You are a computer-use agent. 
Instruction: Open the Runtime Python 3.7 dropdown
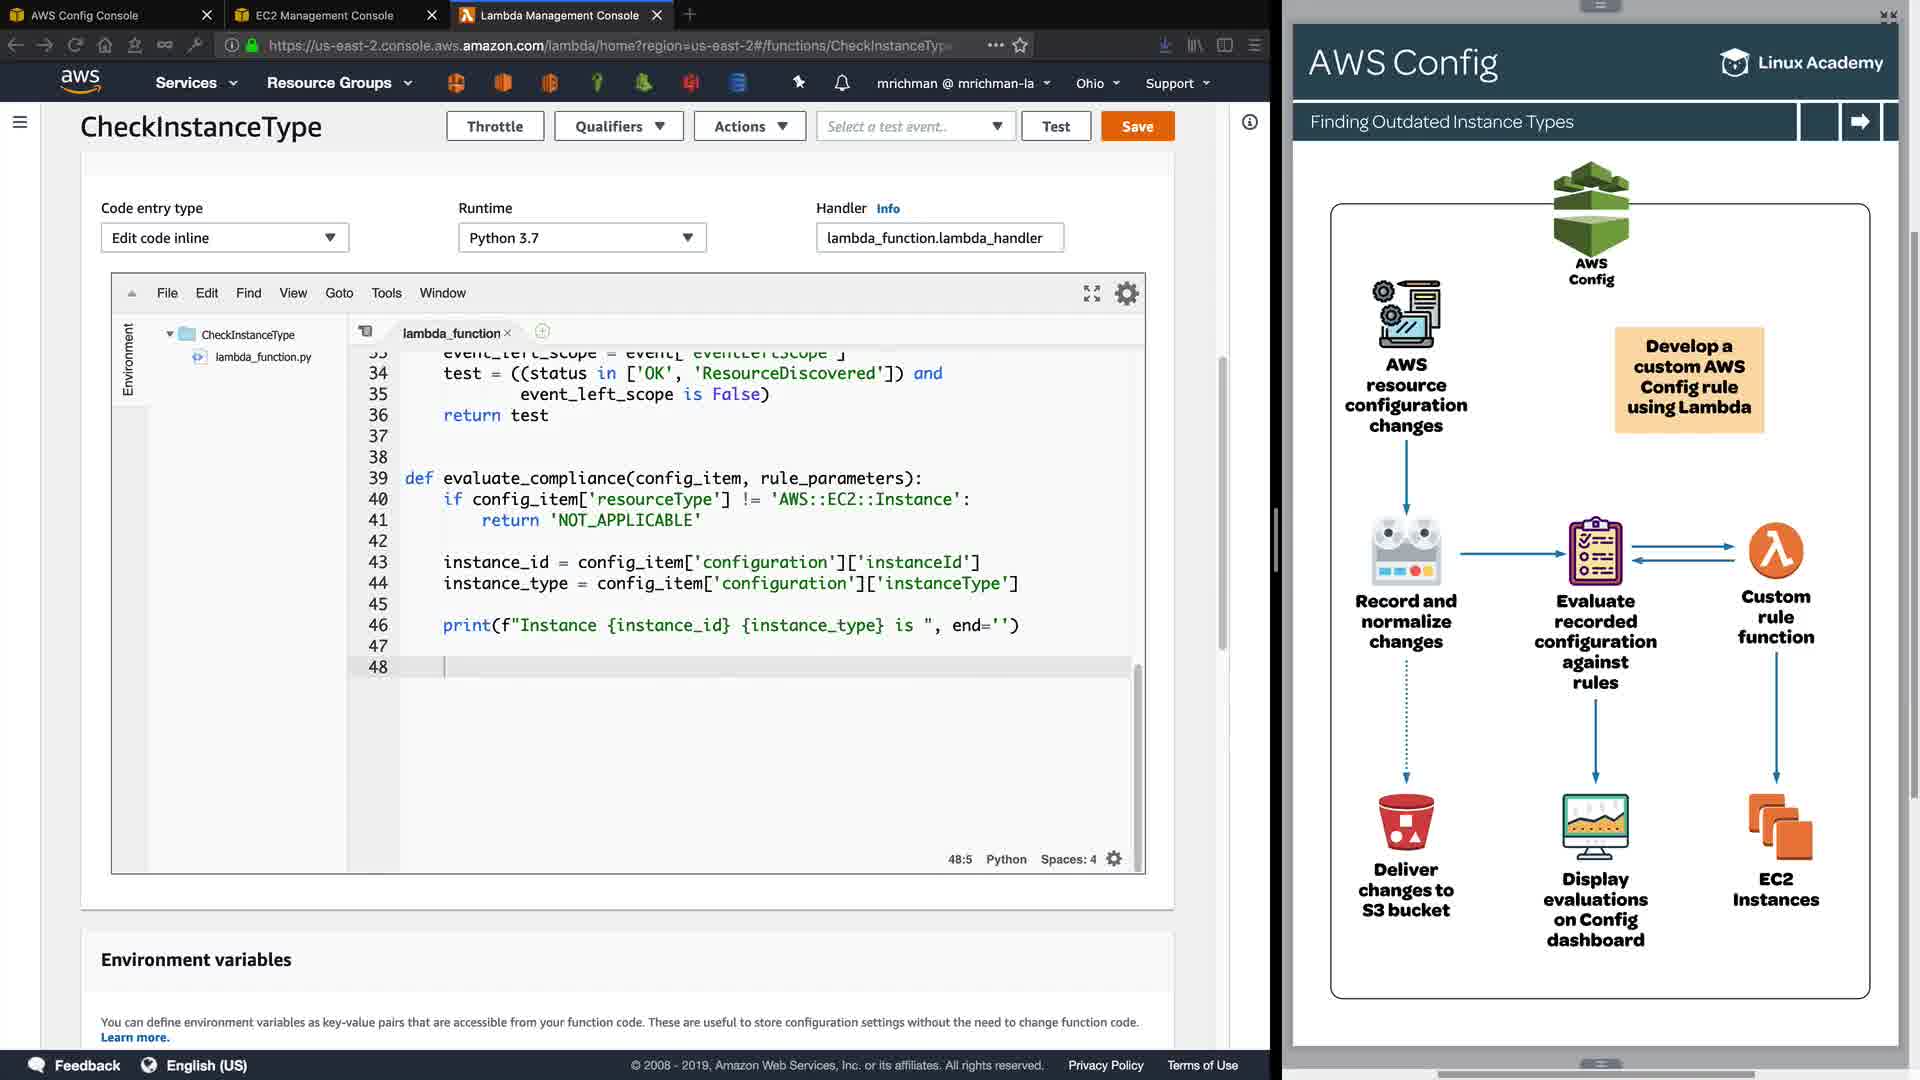[582, 238]
